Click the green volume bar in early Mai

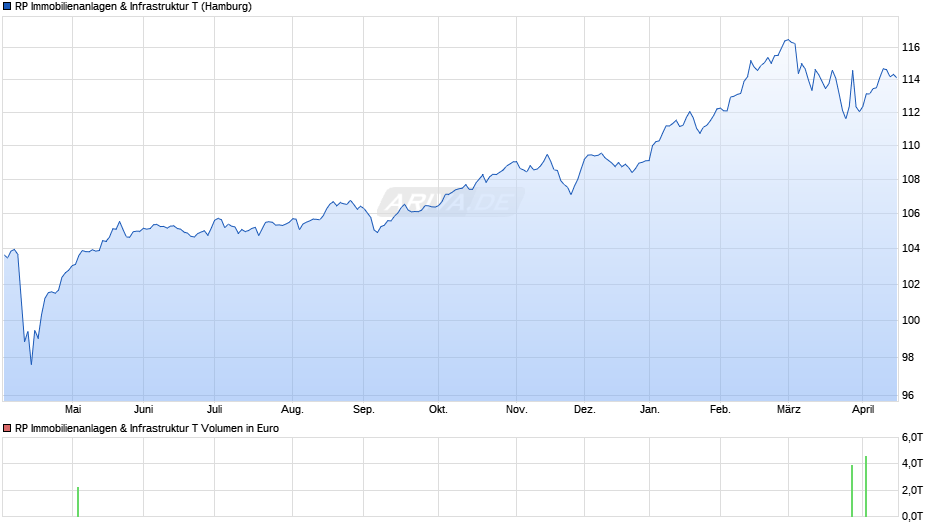[x=78, y=502]
